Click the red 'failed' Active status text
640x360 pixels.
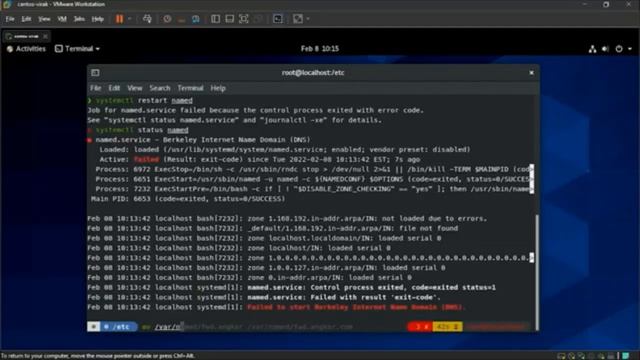point(146,160)
